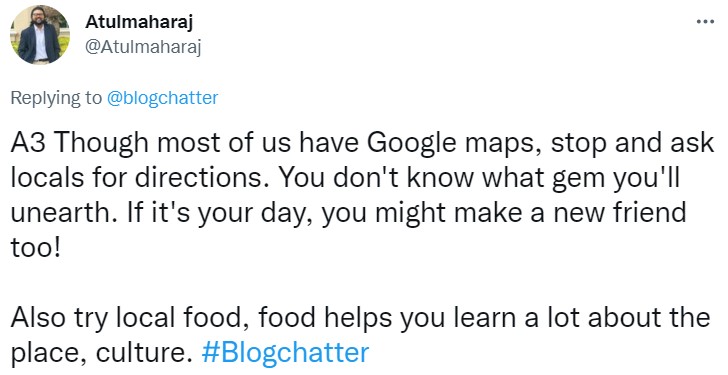Open Atulmaharaj's profile photo avatar

40,35
